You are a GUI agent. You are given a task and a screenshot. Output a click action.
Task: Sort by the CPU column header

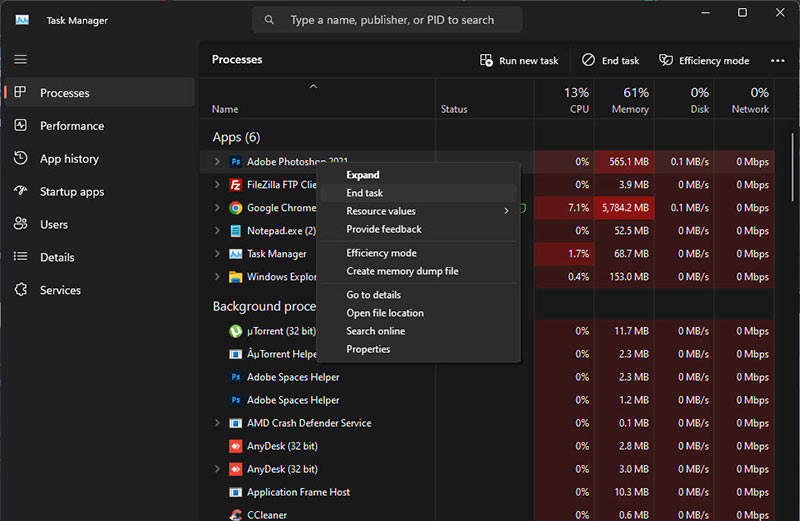564,100
